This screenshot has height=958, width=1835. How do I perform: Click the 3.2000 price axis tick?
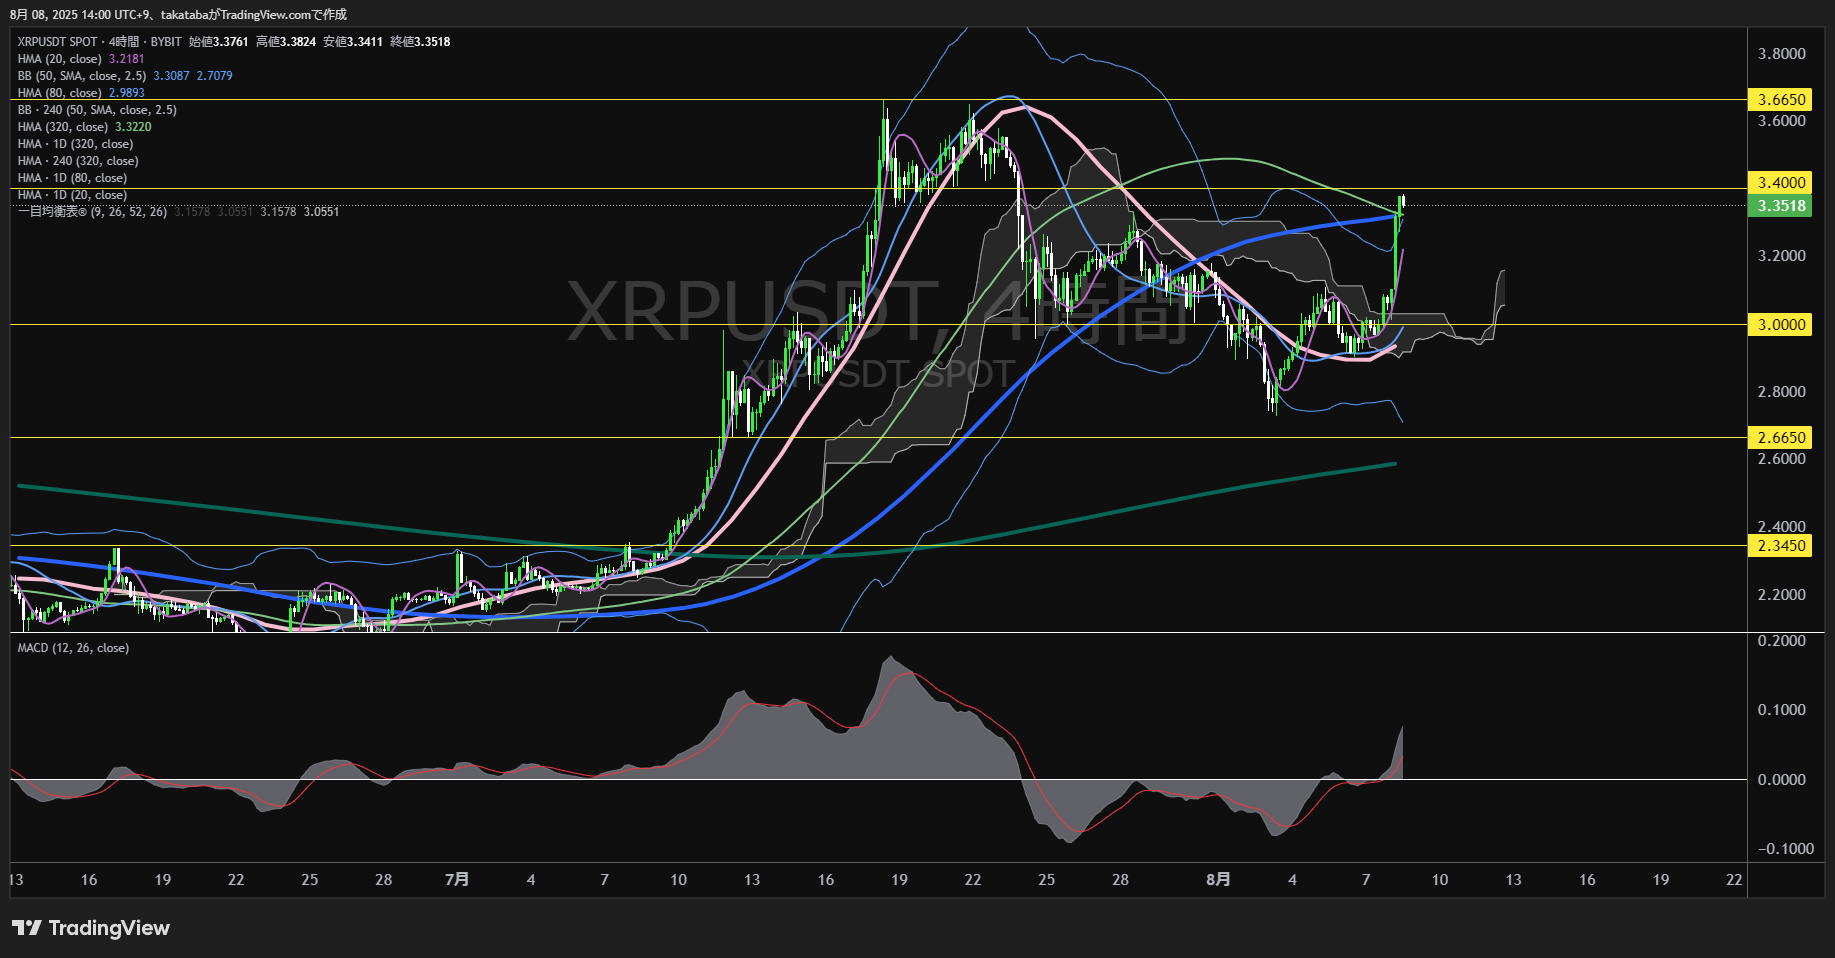tap(1782, 256)
